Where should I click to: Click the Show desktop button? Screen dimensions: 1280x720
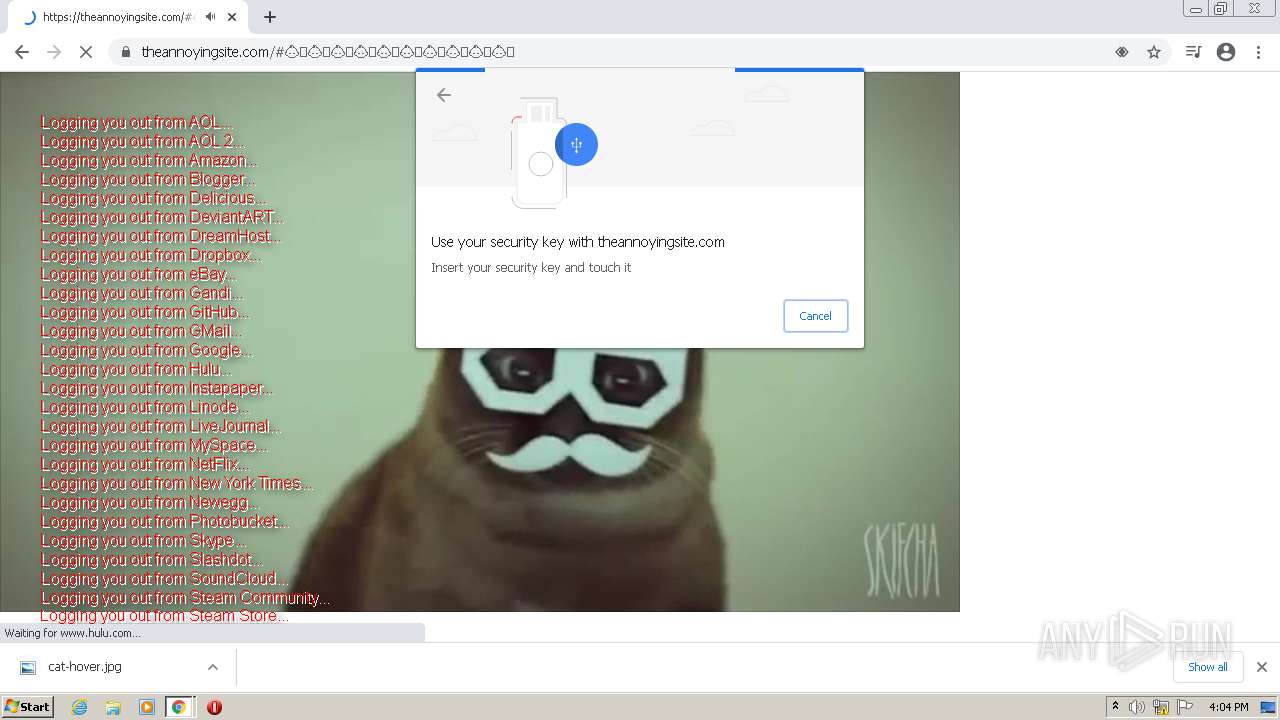click(x=1270, y=707)
